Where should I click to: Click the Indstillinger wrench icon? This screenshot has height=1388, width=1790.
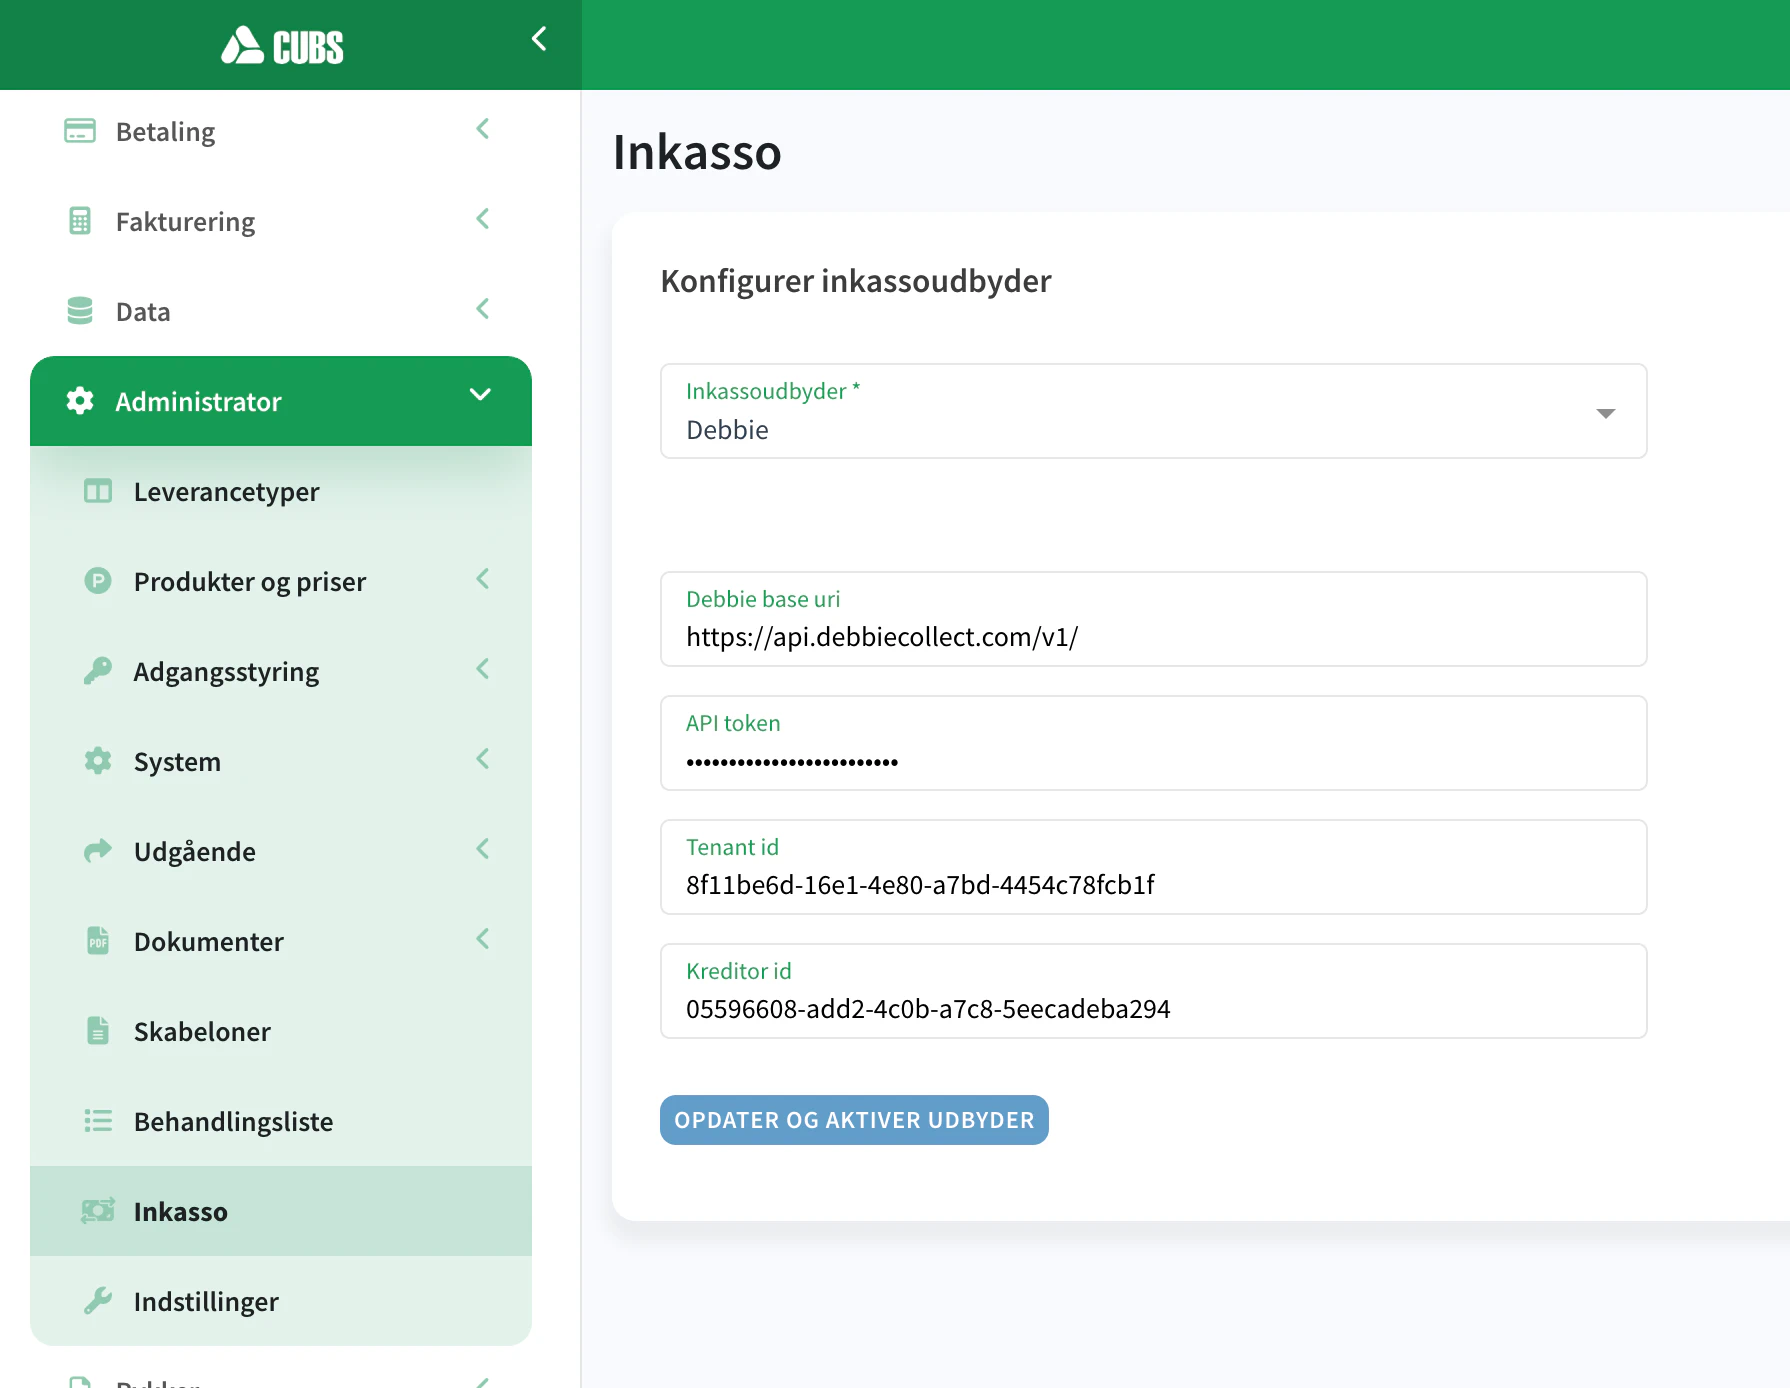coord(98,1301)
